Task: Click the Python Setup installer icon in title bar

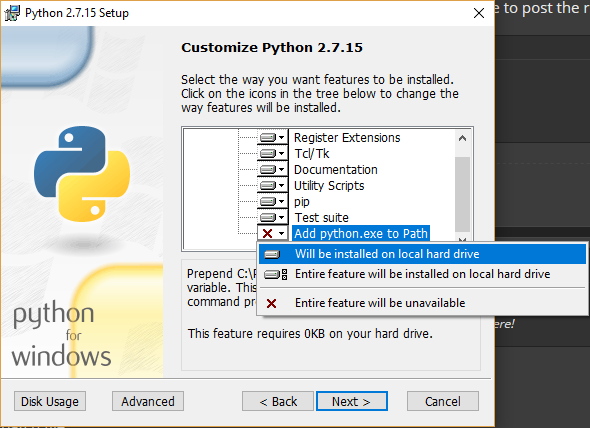Action: coord(12,13)
